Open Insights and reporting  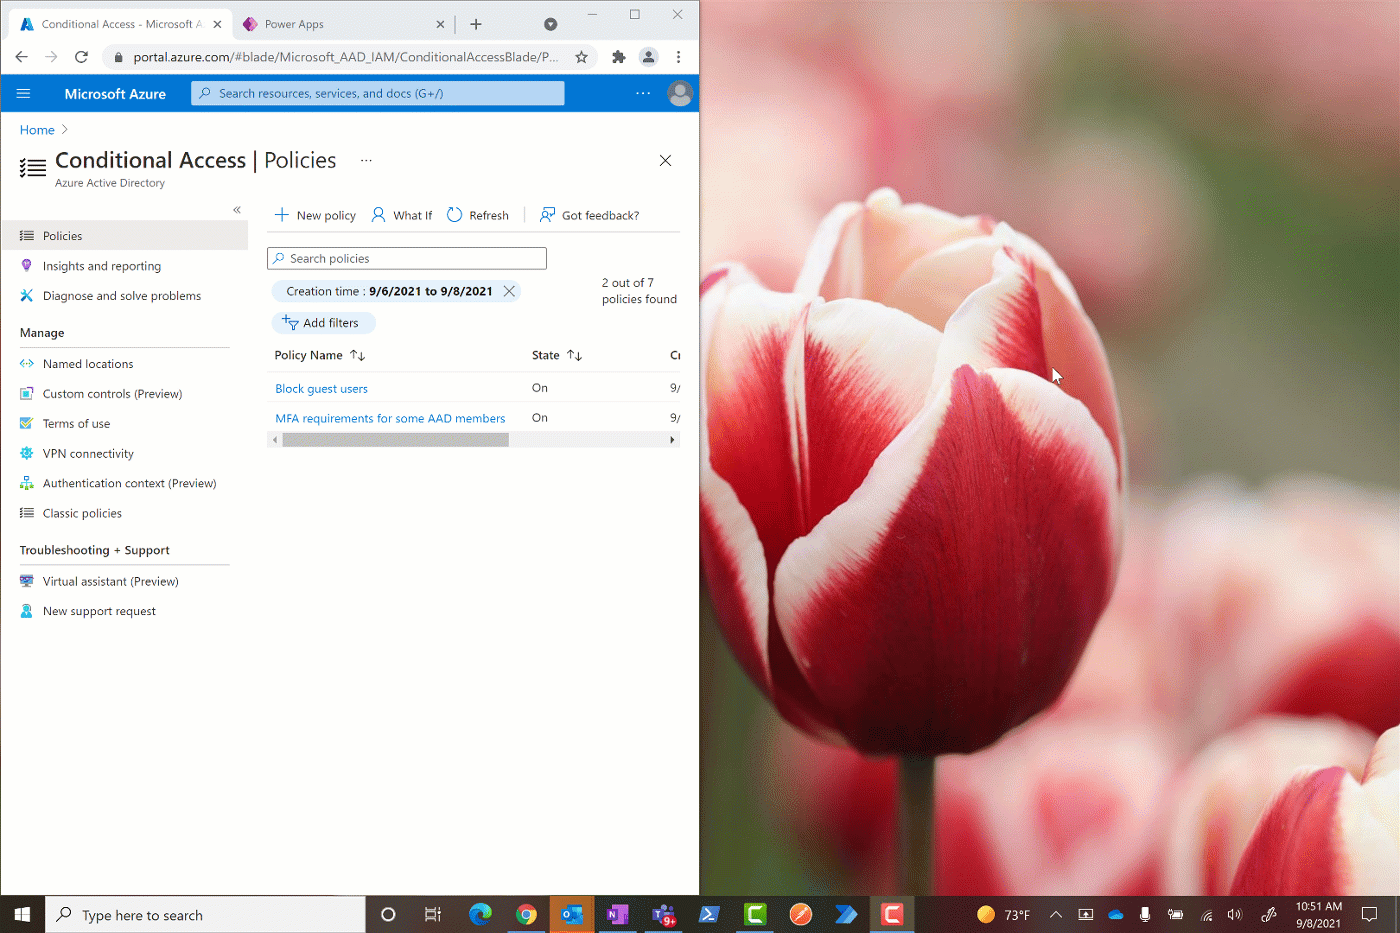click(x=102, y=266)
